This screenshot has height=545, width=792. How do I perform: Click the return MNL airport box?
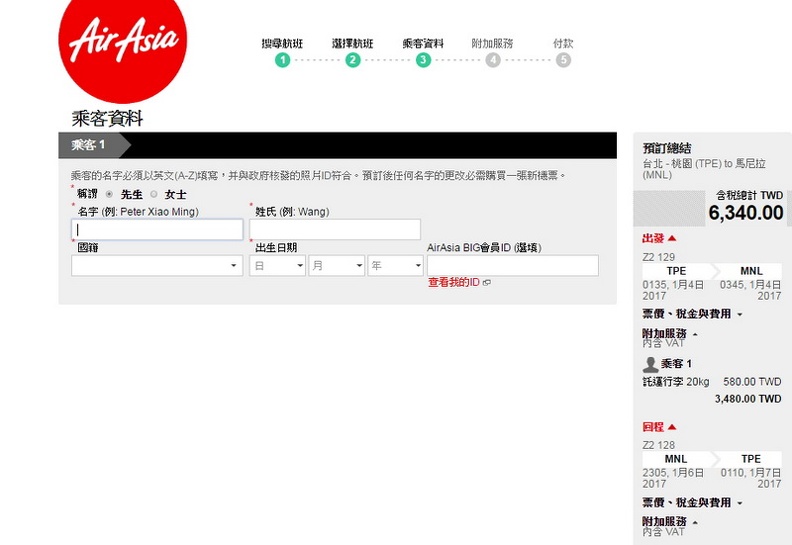click(x=676, y=459)
